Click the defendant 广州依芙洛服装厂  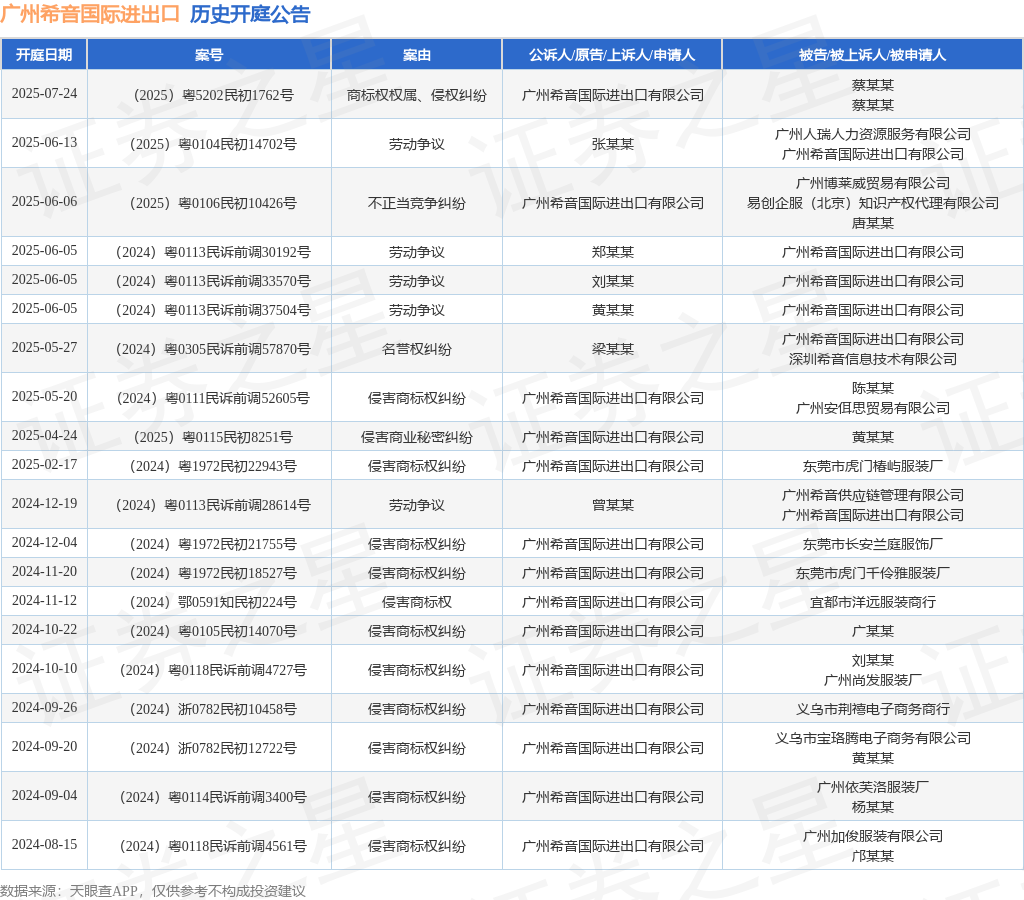[x=872, y=787]
